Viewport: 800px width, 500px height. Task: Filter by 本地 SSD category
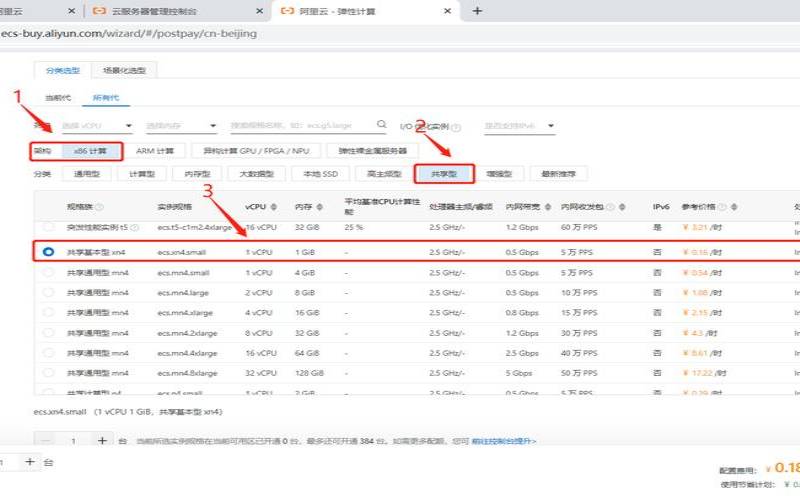click(320, 174)
